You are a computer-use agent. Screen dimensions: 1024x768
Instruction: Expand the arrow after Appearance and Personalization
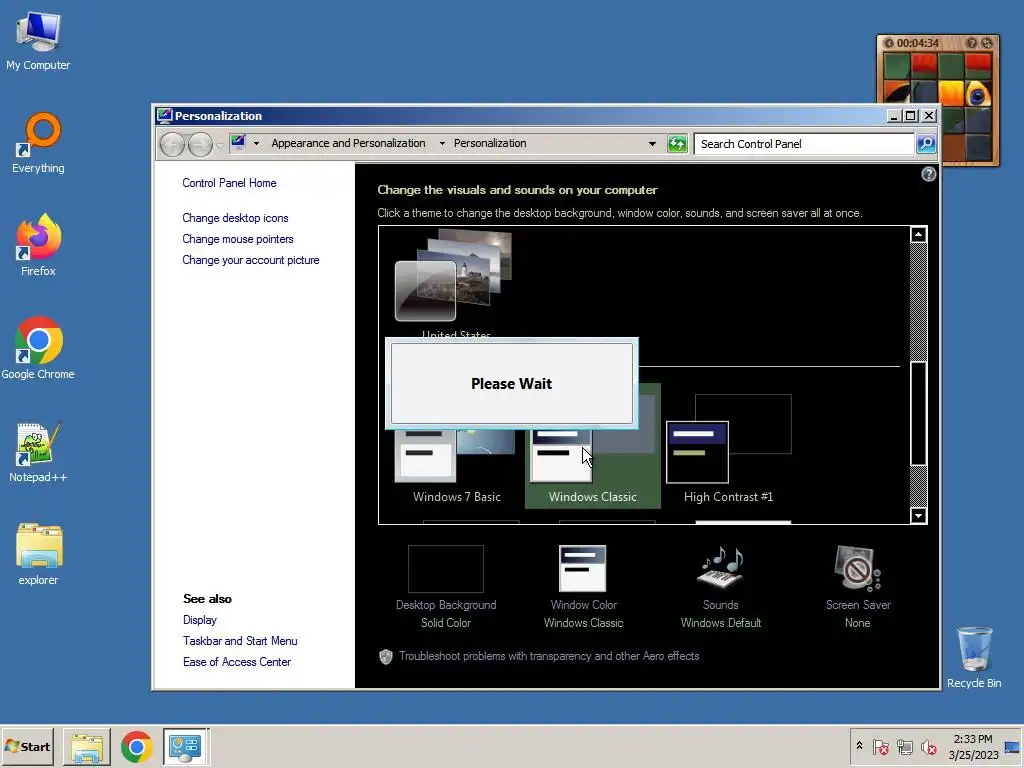pos(442,144)
